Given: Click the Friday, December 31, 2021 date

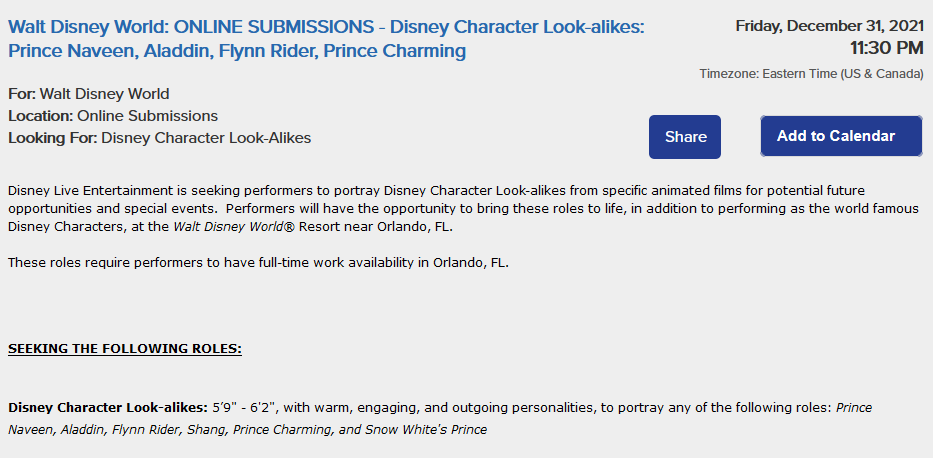Looking at the screenshot, I should coord(829,26).
